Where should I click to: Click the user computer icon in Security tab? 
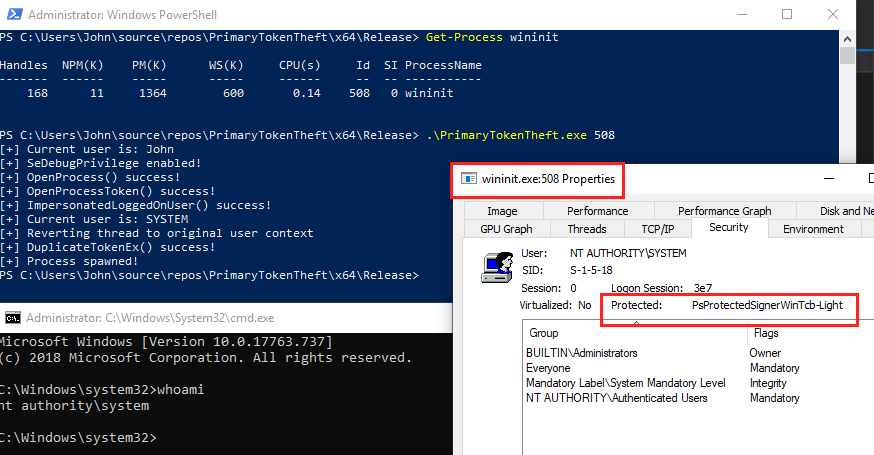497,267
